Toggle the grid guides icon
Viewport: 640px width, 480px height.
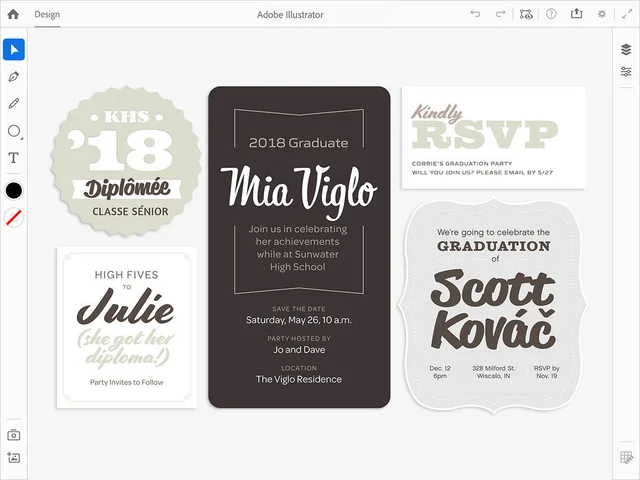[x=626, y=458]
